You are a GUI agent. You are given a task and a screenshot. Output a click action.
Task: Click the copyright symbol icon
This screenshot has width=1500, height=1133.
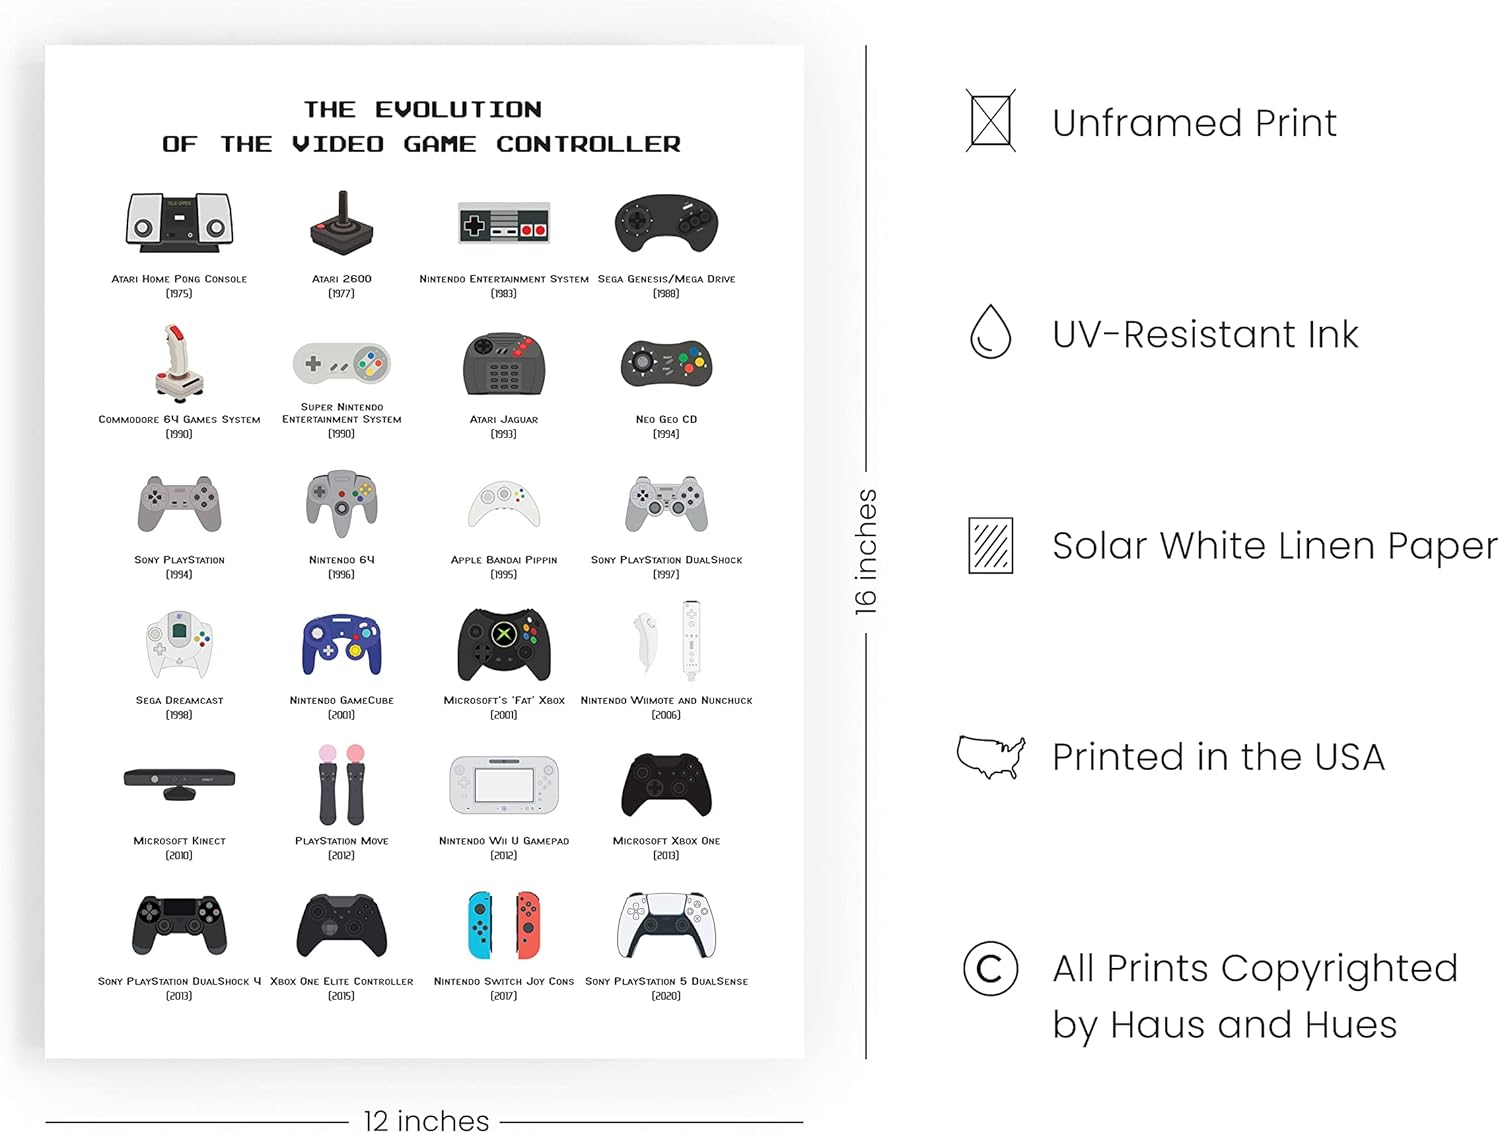point(990,968)
